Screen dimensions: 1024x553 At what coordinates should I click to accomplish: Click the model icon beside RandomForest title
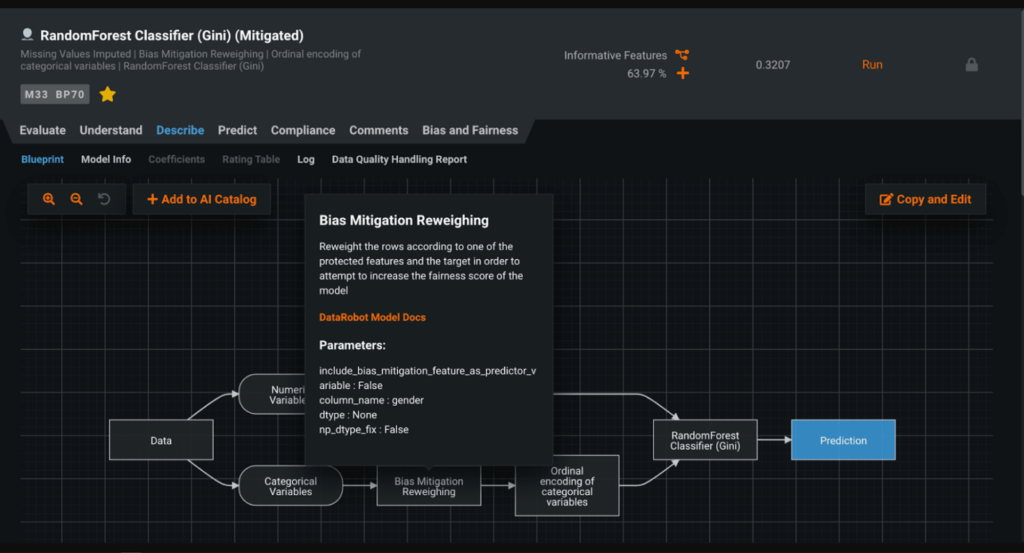click(27, 35)
